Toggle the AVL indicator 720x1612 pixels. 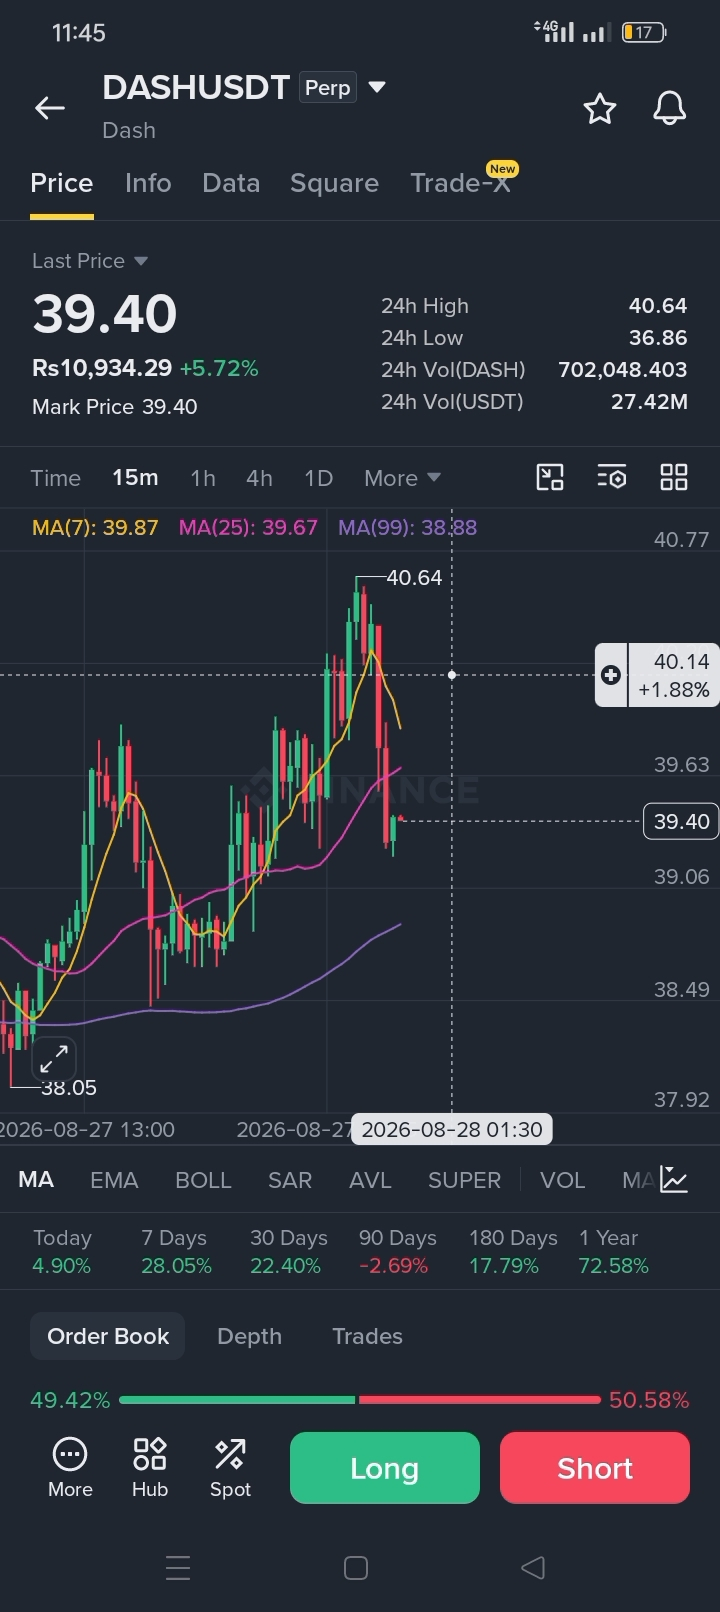pos(370,1180)
